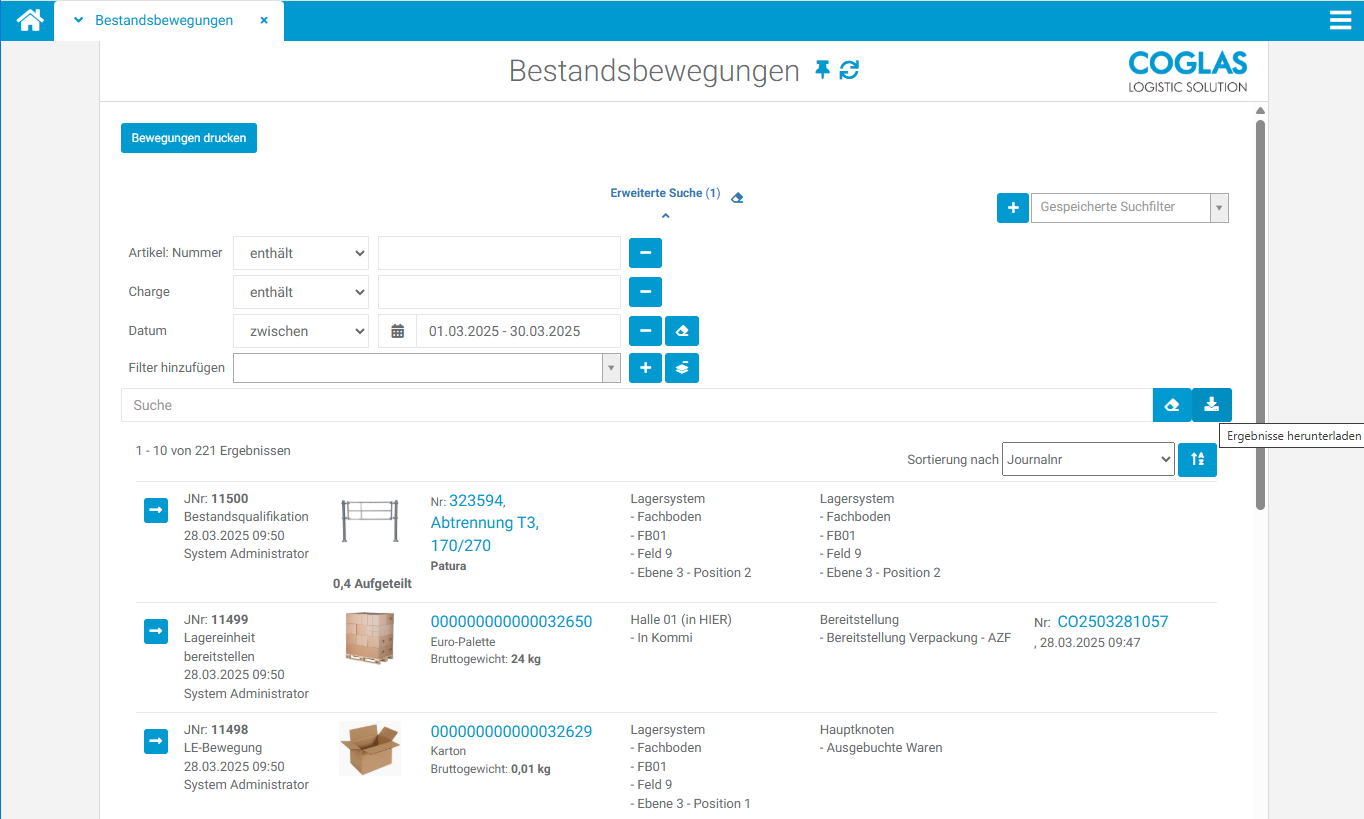Viewport: 1364px width, 819px height.
Task: Close the Bestandsbewegungen tab
Action: 264,20
